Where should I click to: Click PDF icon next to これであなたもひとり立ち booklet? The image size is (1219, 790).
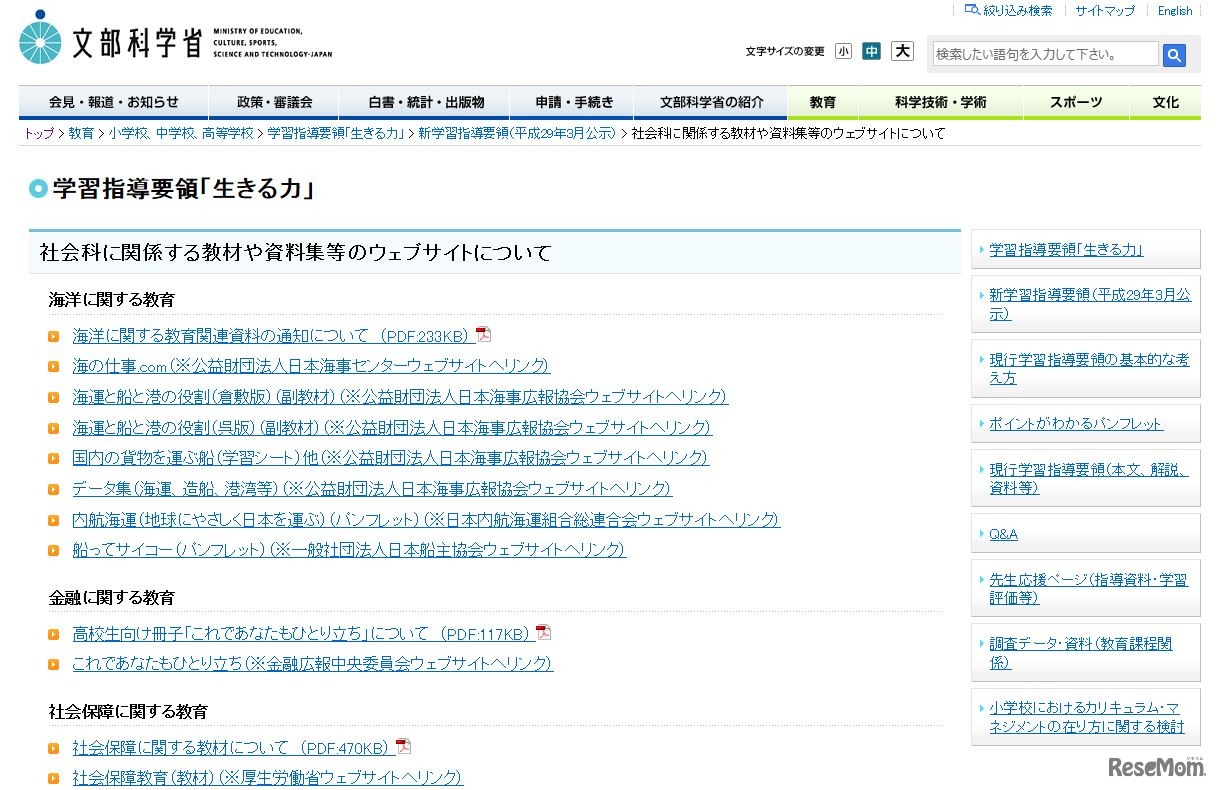(x=543, y=631)
